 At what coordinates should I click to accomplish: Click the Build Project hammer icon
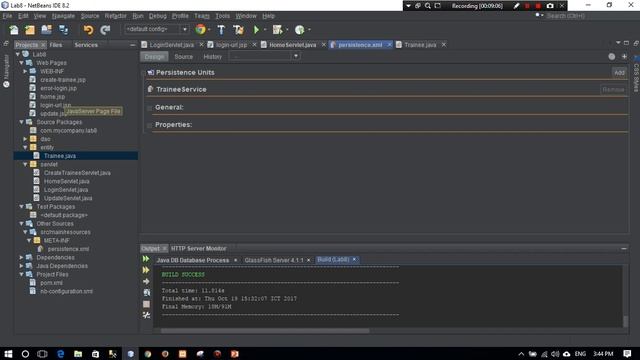(221, 29)
